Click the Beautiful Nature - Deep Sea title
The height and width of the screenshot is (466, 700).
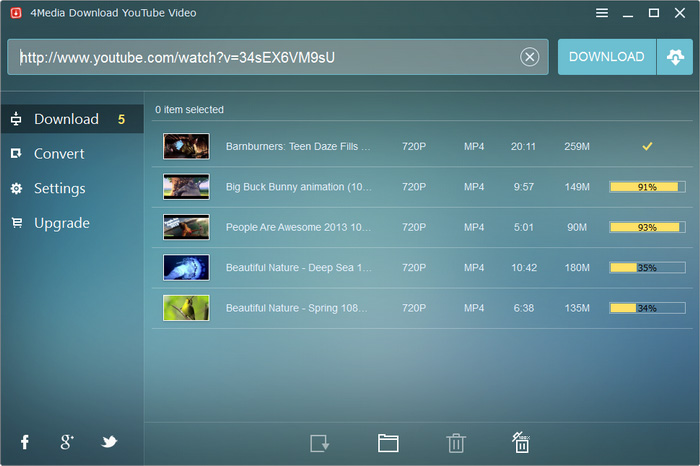pos(298,267)
